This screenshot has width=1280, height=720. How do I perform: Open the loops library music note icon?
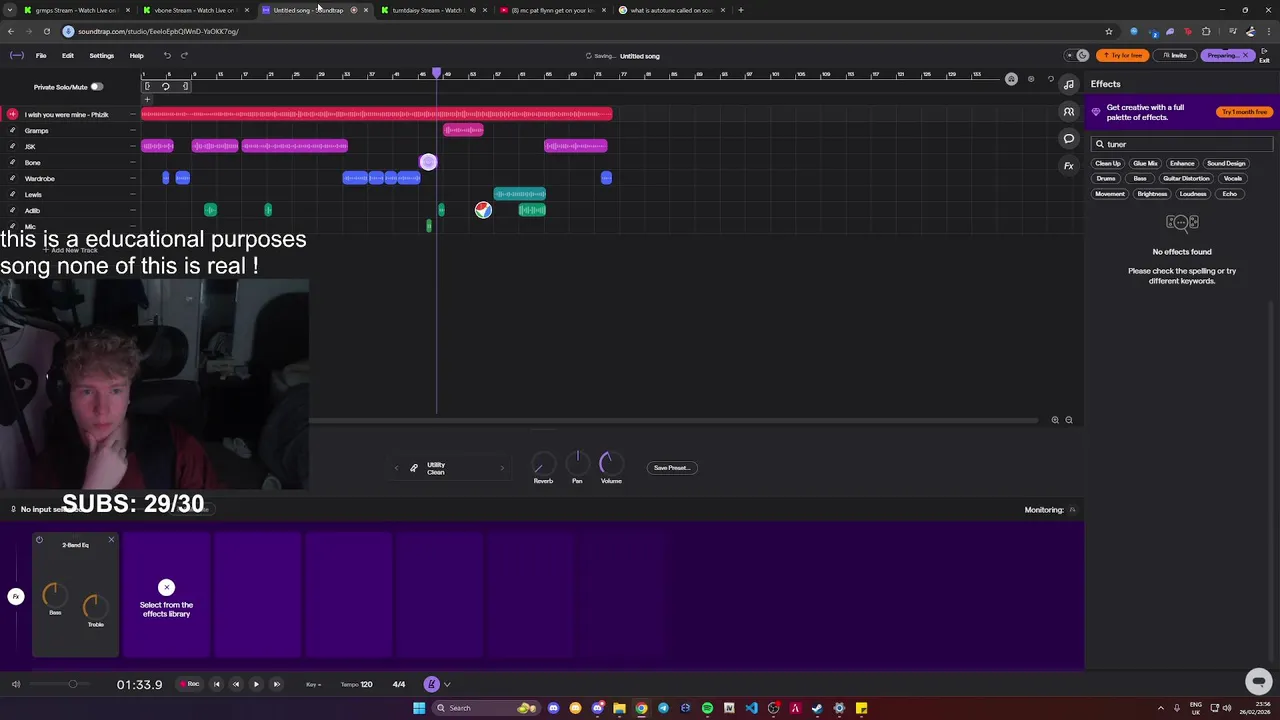coord(1069,84)
